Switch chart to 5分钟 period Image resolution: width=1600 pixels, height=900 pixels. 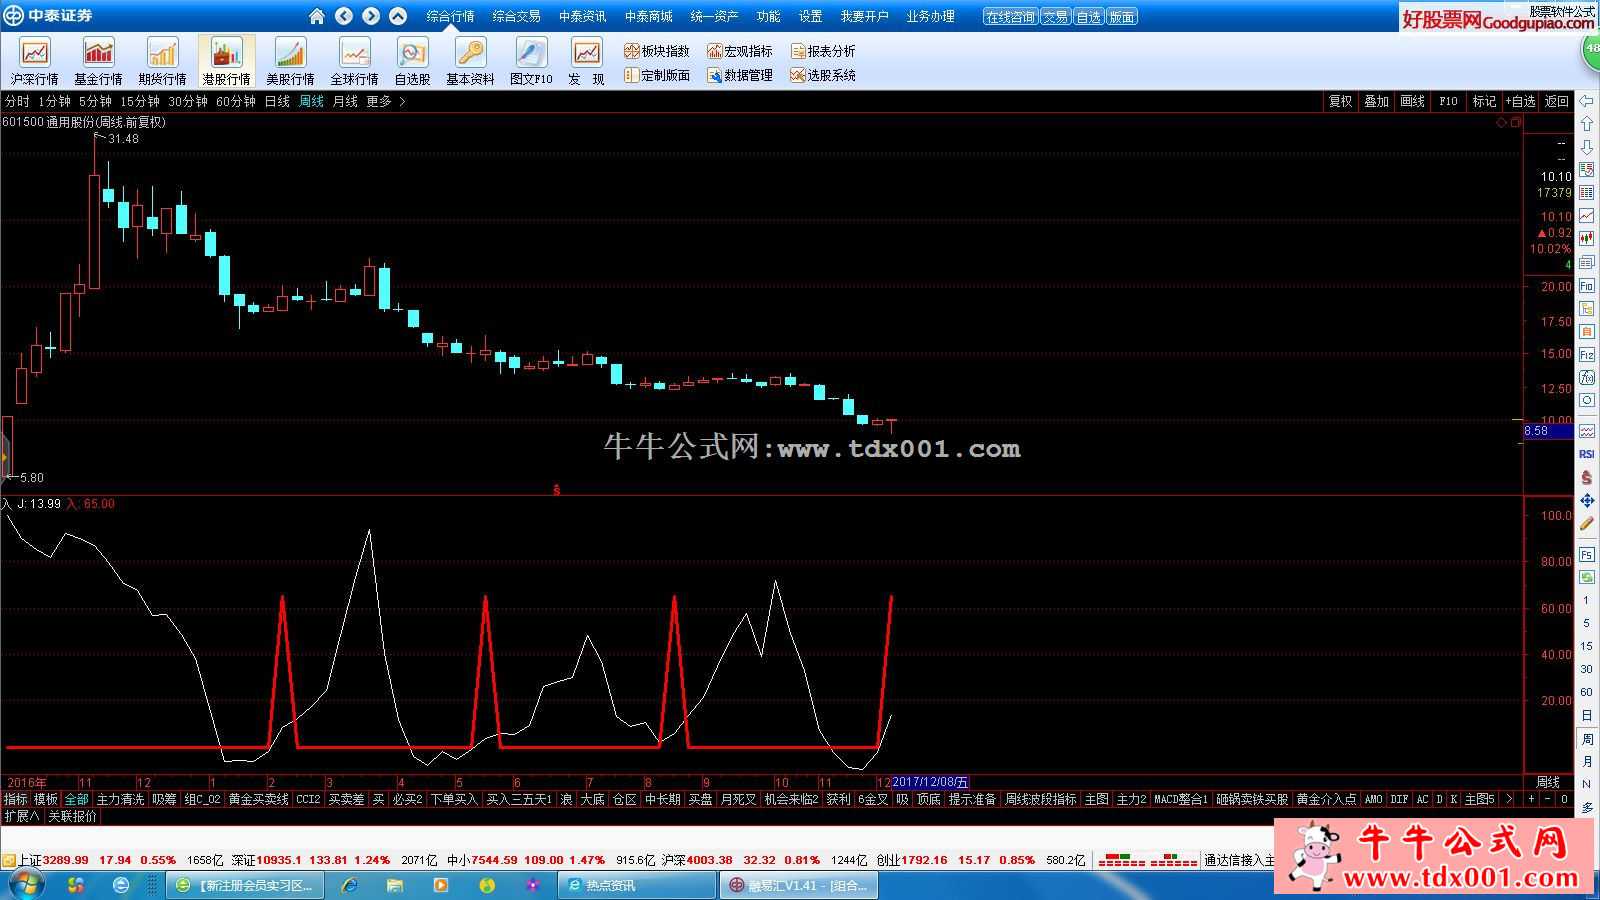point(95,101)
